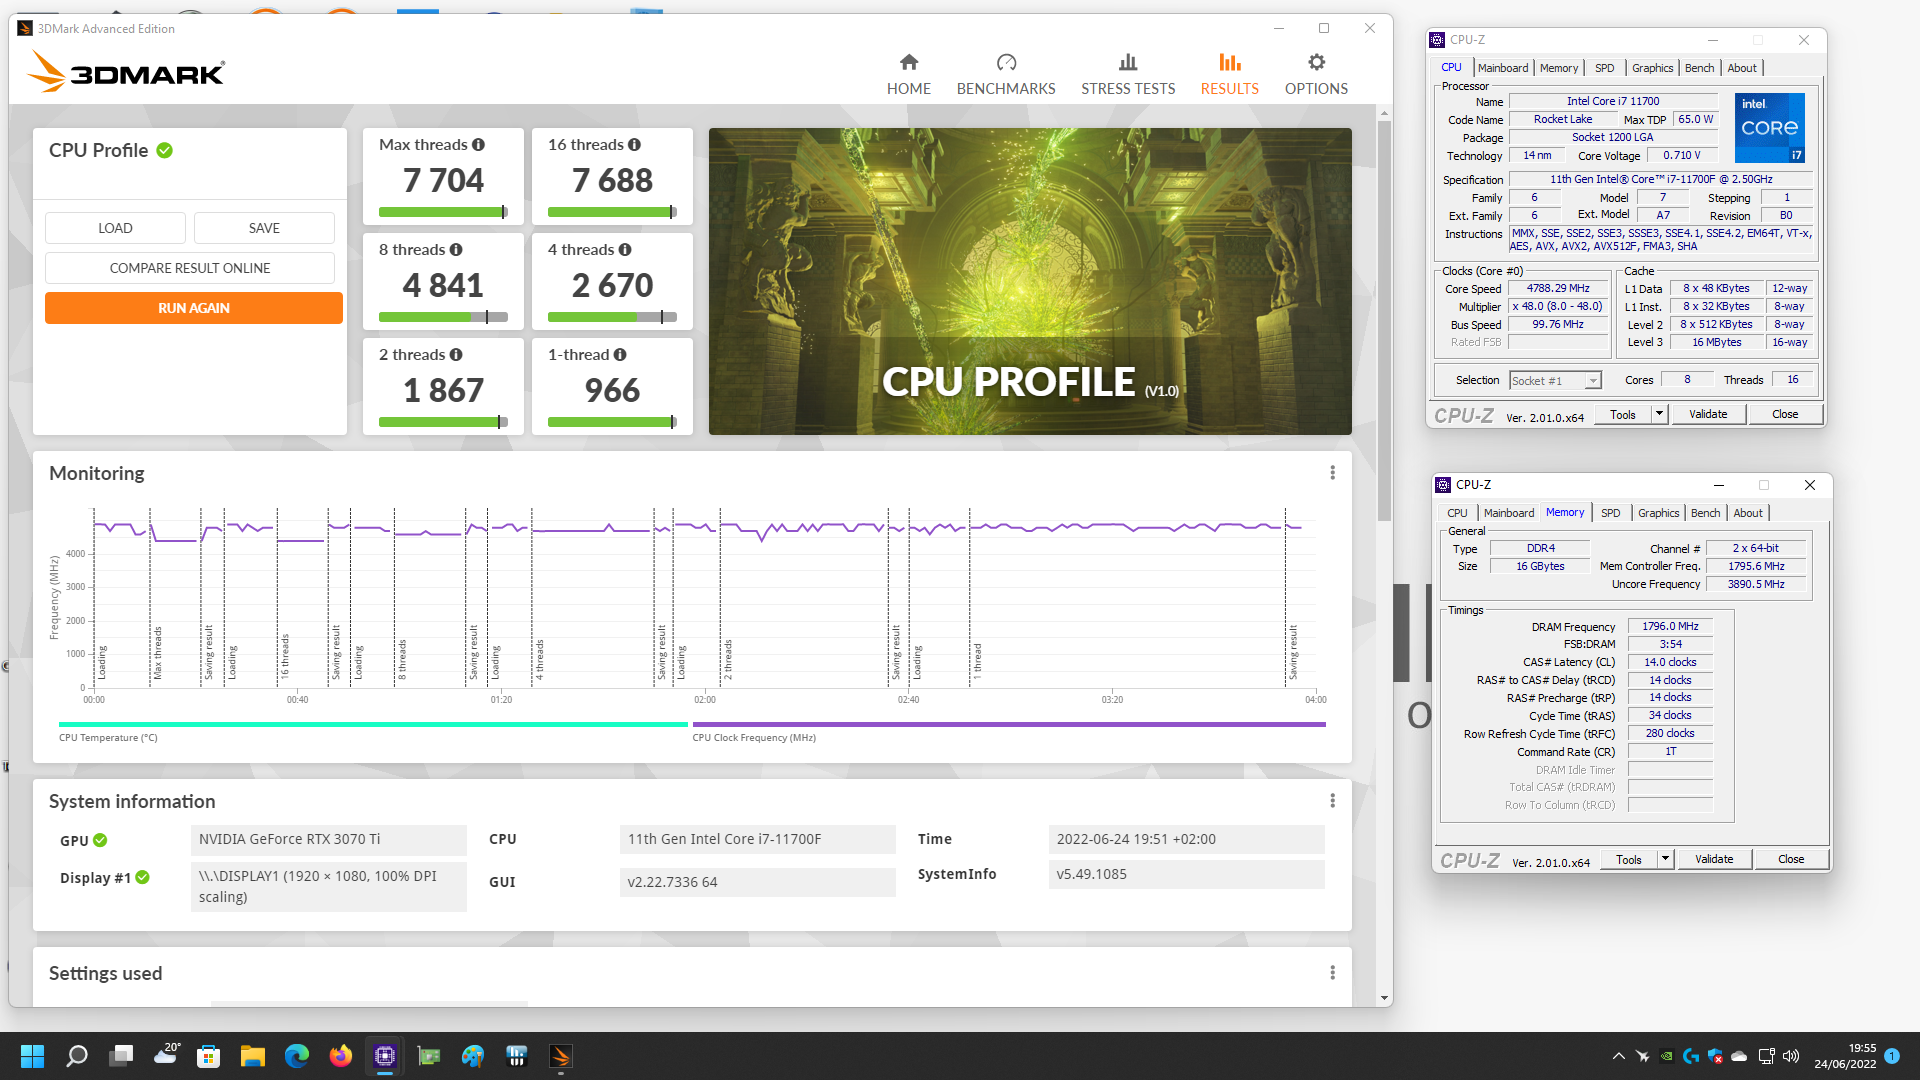Open the notification badge in system tray

tap(1892, 1056)
